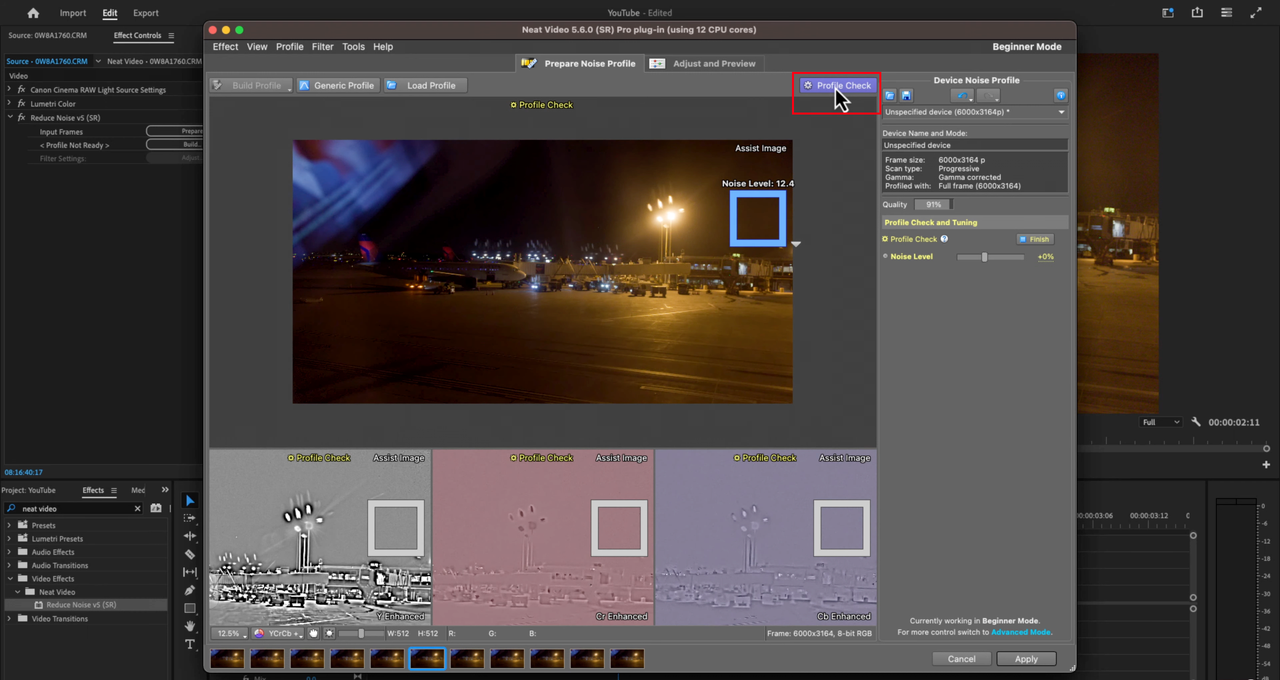Viewport: 1280px width, 680px height.
Task: Click the undo arrow in Device Noise Profile
Action: coord(962,96)
